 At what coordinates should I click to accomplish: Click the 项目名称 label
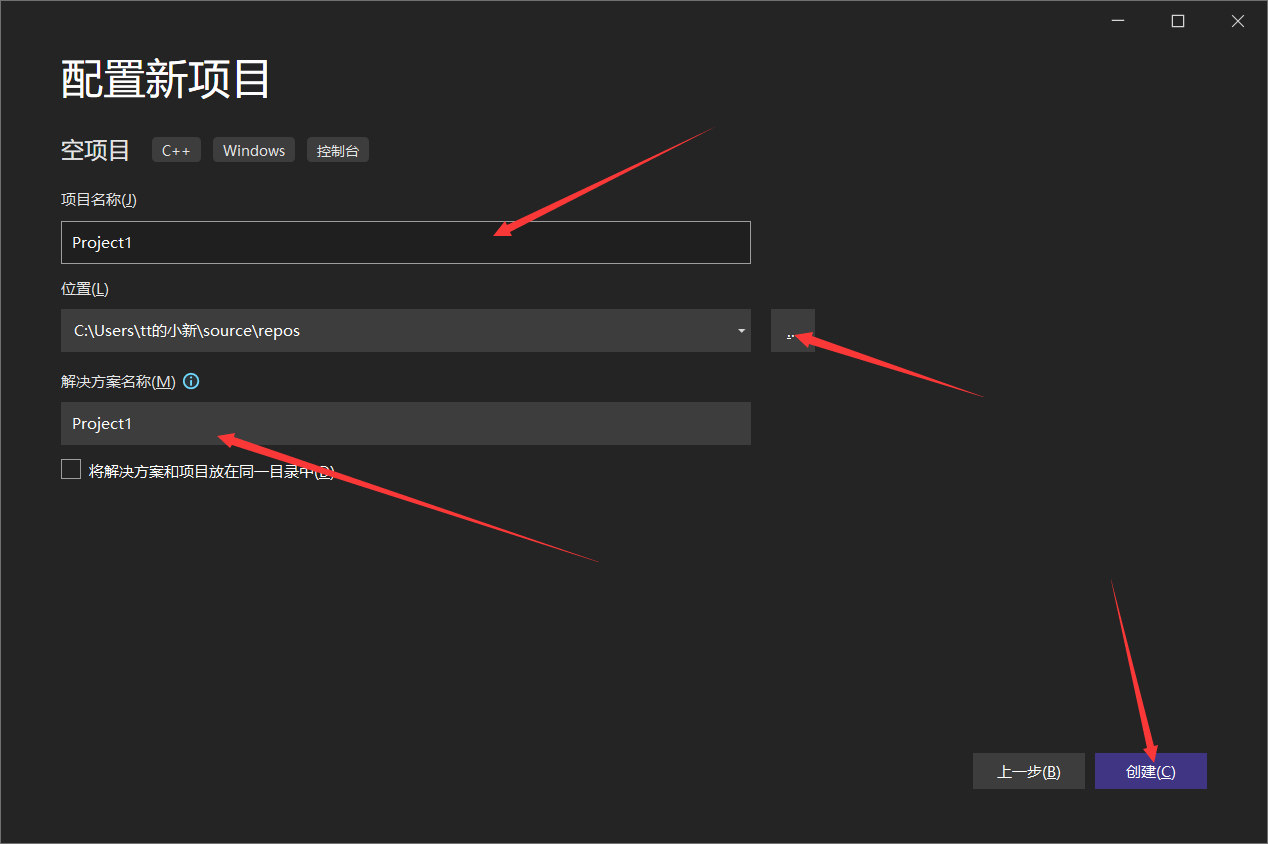click(x=99, y=199)
